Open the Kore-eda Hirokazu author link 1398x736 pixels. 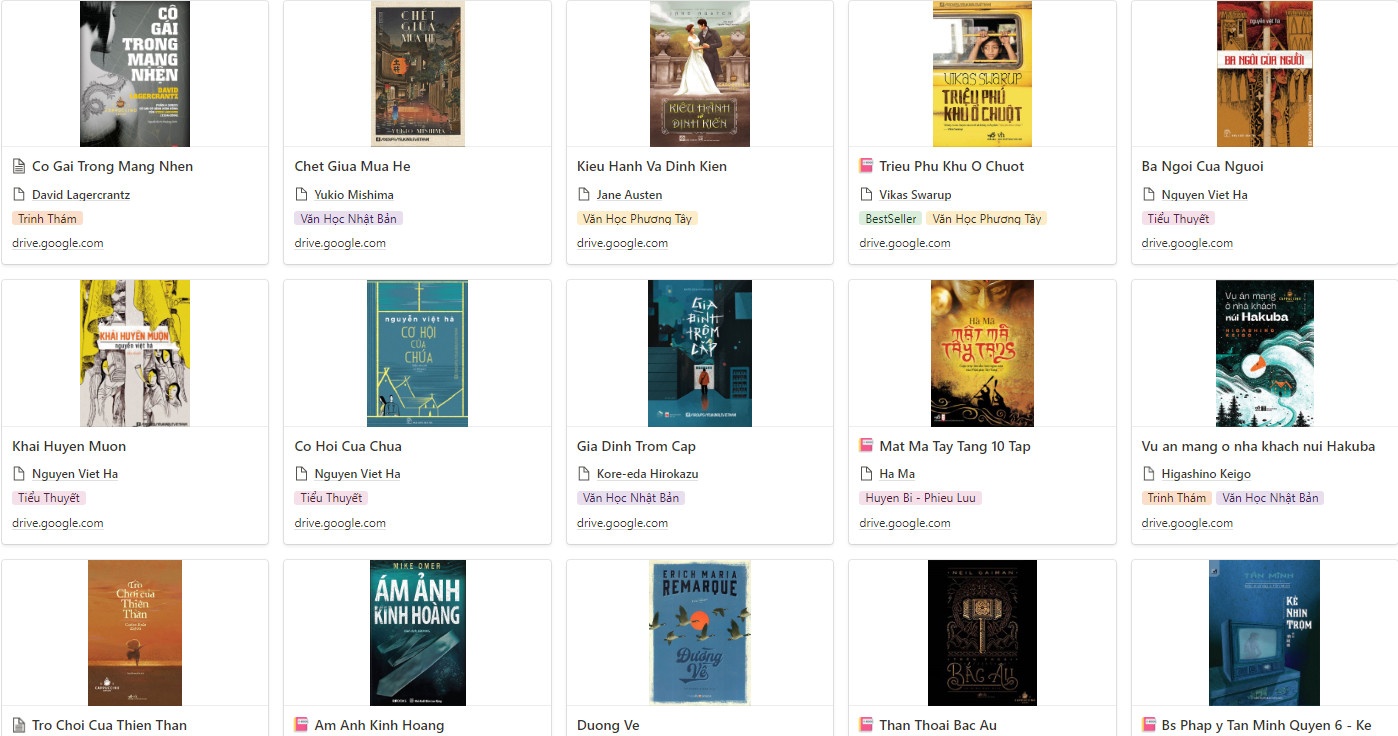pos(647,474)
